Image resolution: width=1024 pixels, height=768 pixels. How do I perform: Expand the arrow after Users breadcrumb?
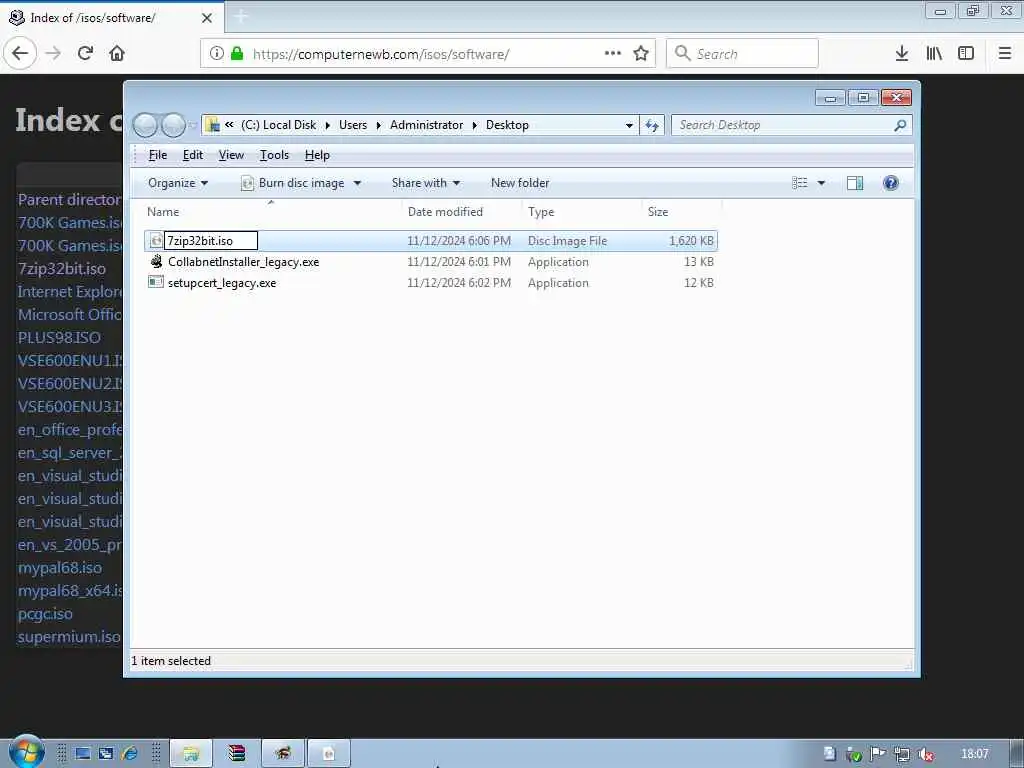378,125
